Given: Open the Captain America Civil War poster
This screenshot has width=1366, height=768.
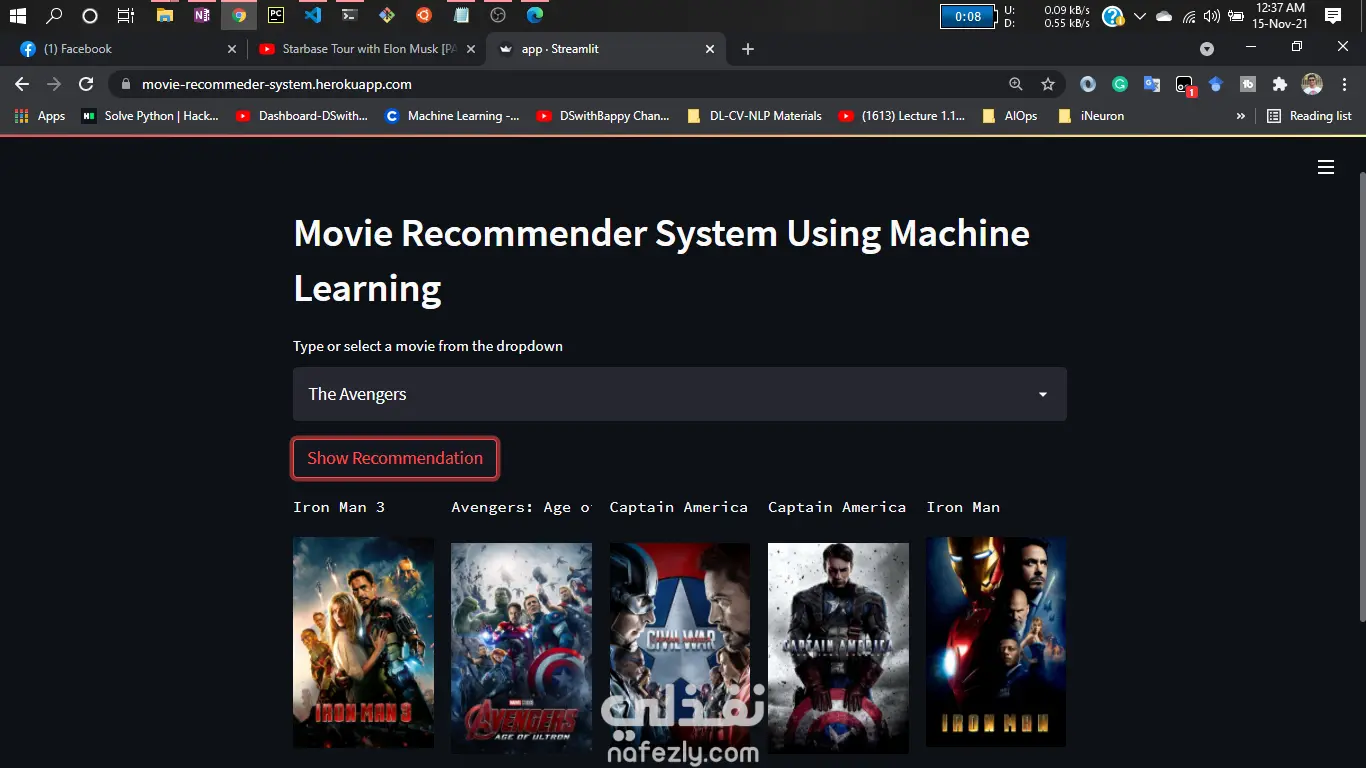Looking at the screenshot, I should click(x=680, y=648).
